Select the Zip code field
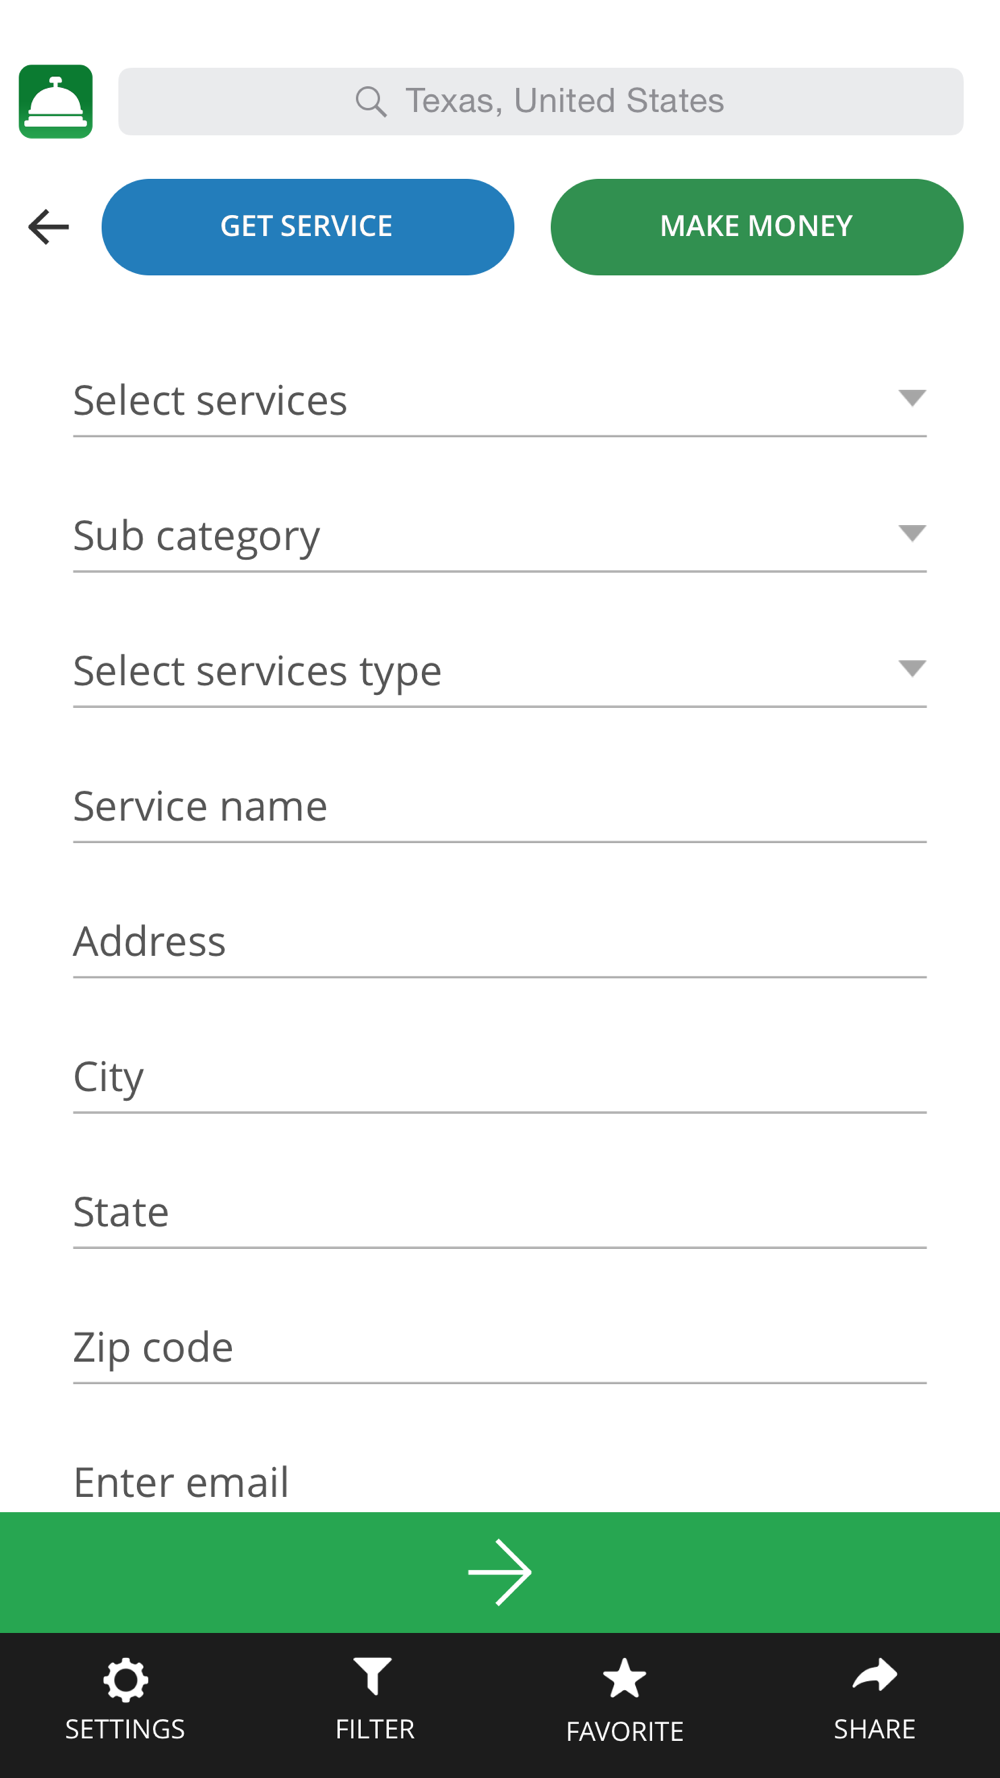 point(500,1347)
